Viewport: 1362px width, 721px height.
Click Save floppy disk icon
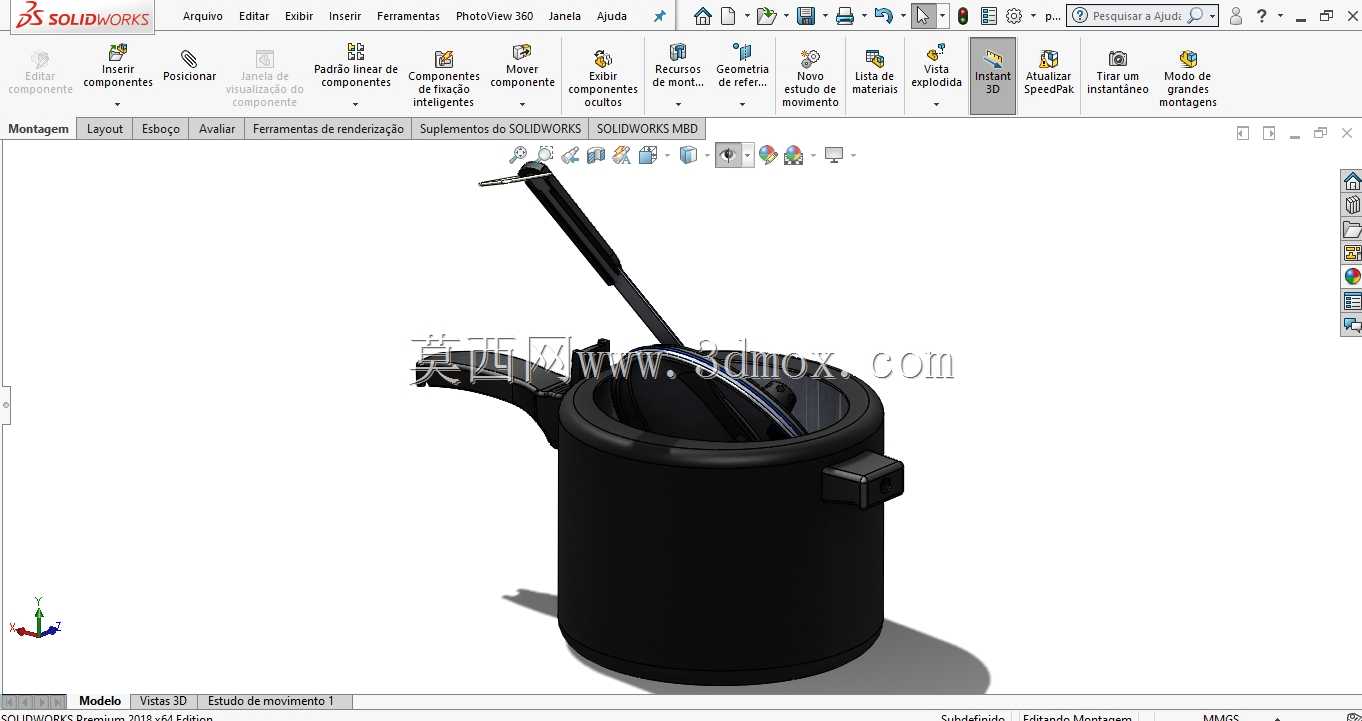point(805,16)
